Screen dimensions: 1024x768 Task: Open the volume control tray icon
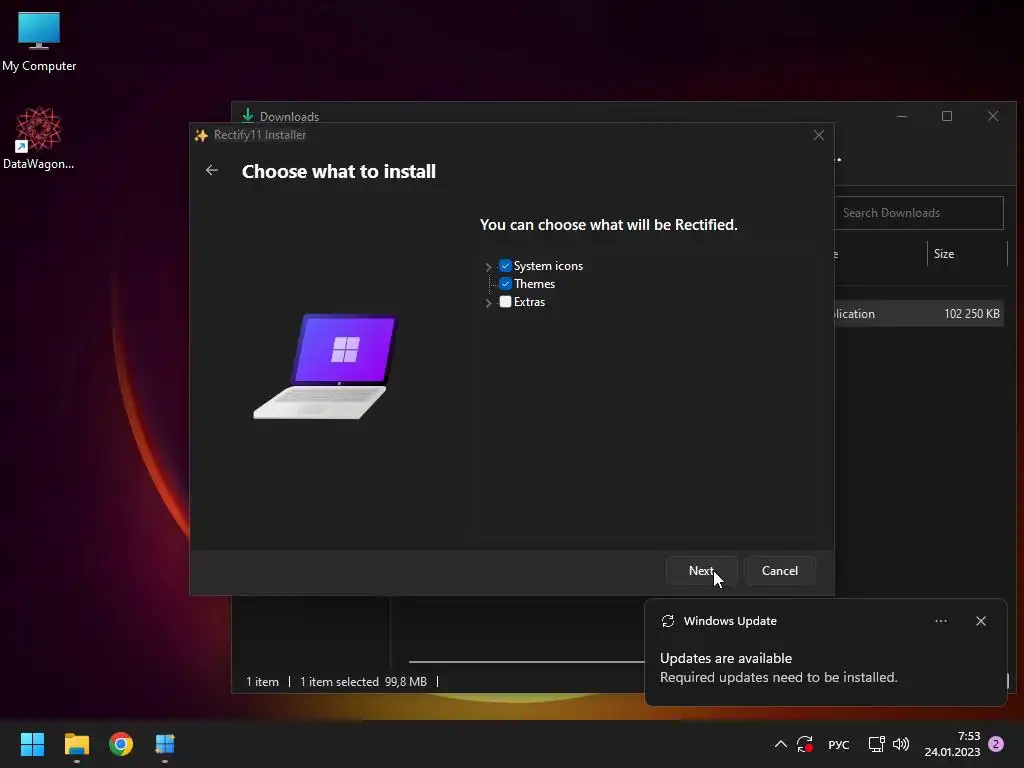point(901,744)
